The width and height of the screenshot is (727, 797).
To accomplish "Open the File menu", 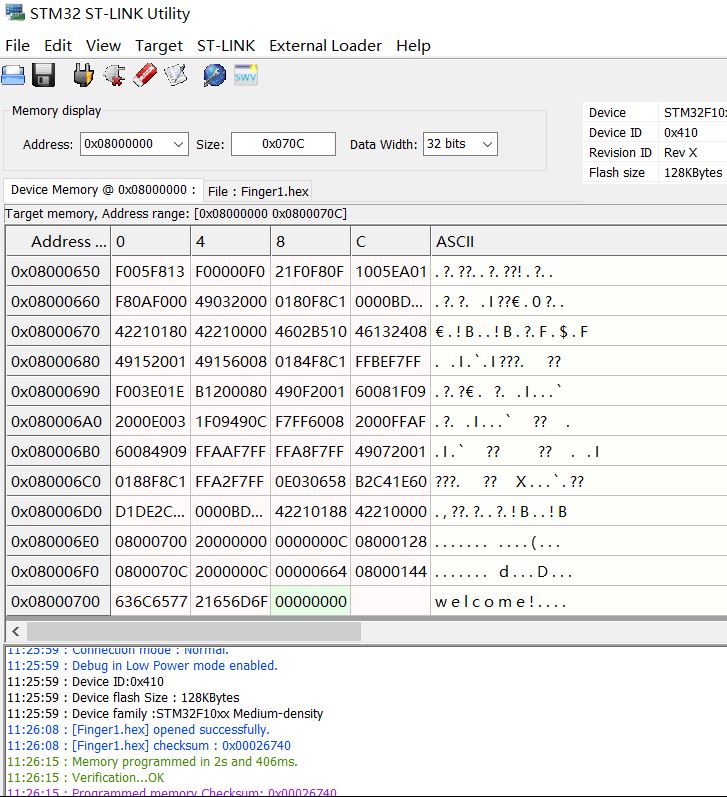I will (17, 46).
